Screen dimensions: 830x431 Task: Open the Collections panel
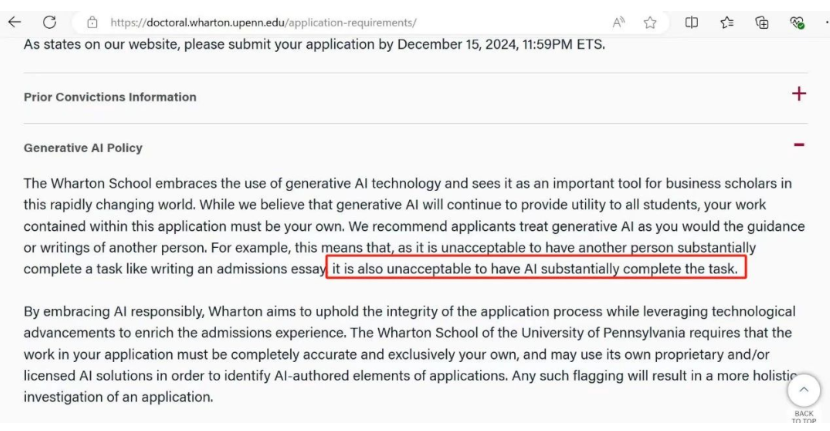(762, 22)
